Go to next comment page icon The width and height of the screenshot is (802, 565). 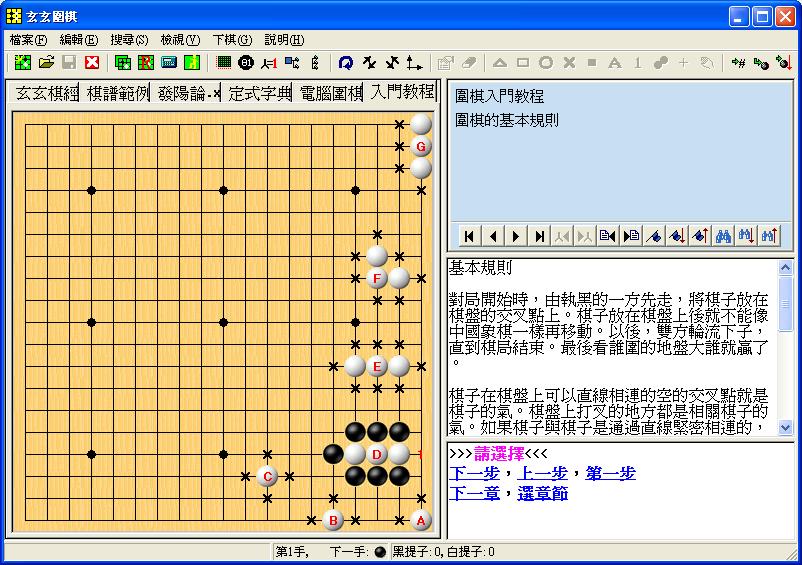(x=631, y=236)
